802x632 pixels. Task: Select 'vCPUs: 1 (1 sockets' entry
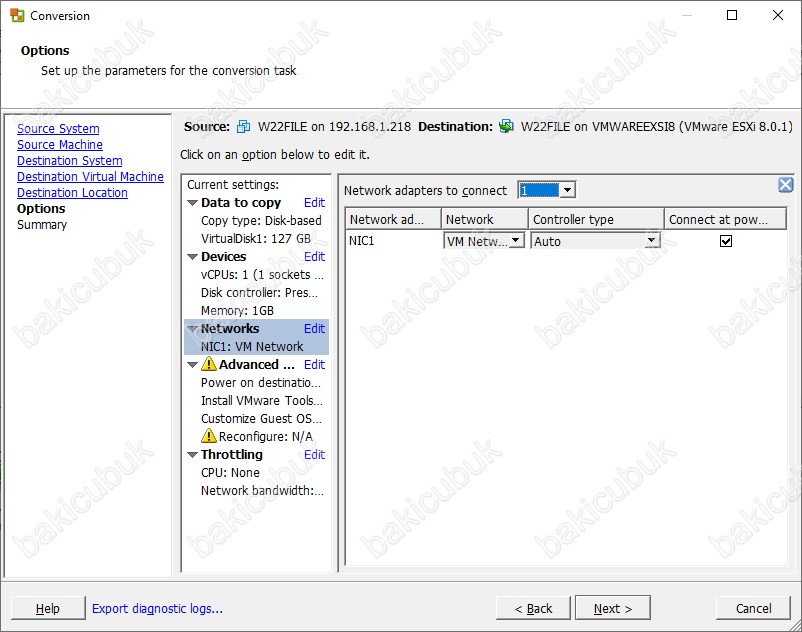tap(262, 275)
